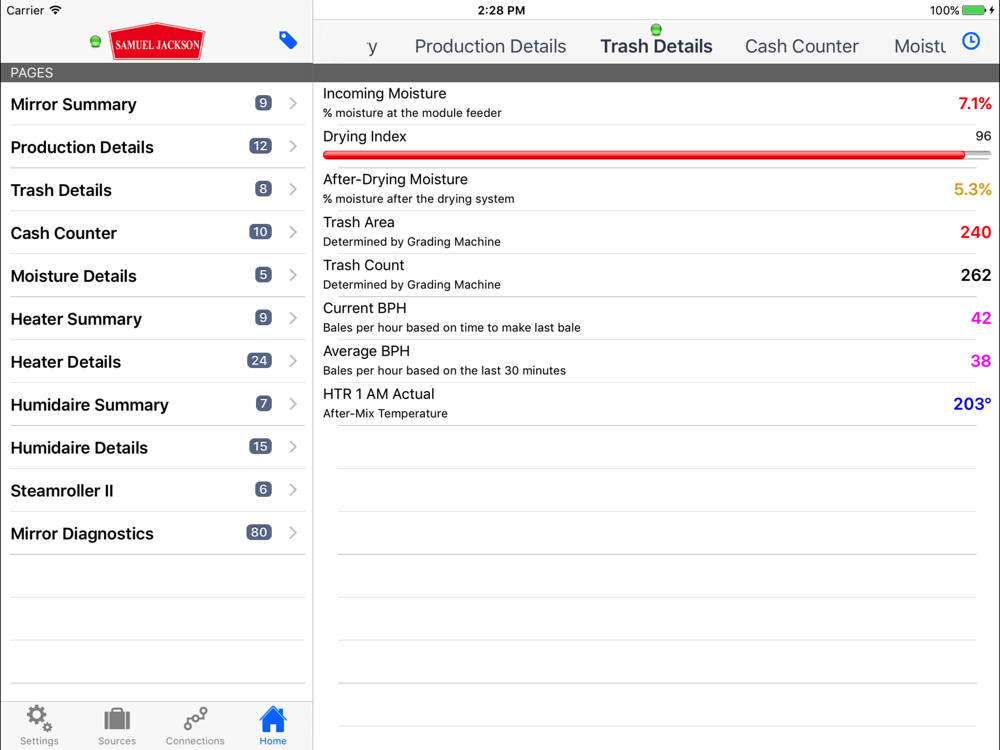Tap the 7.1% incoming moisture value
The image size is (1000, 750).
[974, 103]
